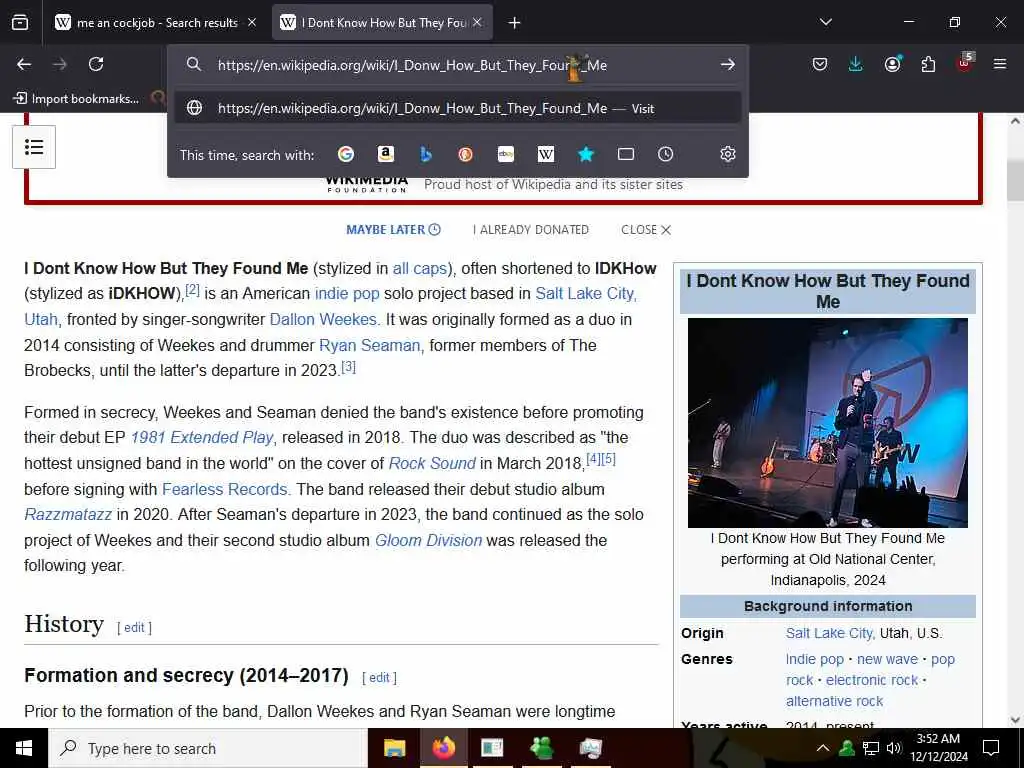Click the Go arrow in address bar
The image size is (1024, 768).
(728, 65)
